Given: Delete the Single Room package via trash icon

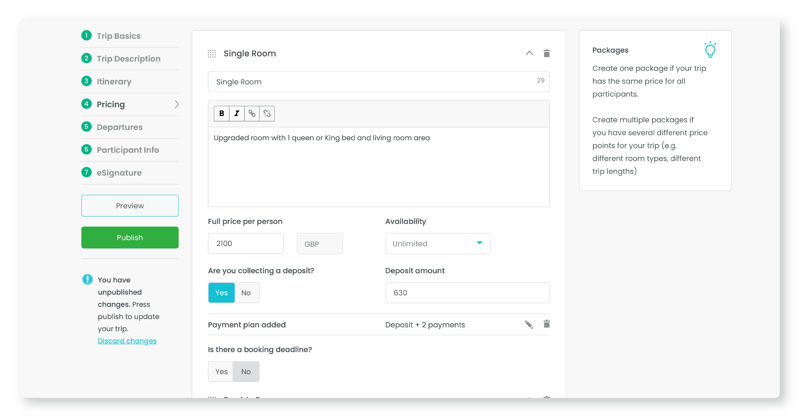Looking at the screenshot, I should point(546,53).
